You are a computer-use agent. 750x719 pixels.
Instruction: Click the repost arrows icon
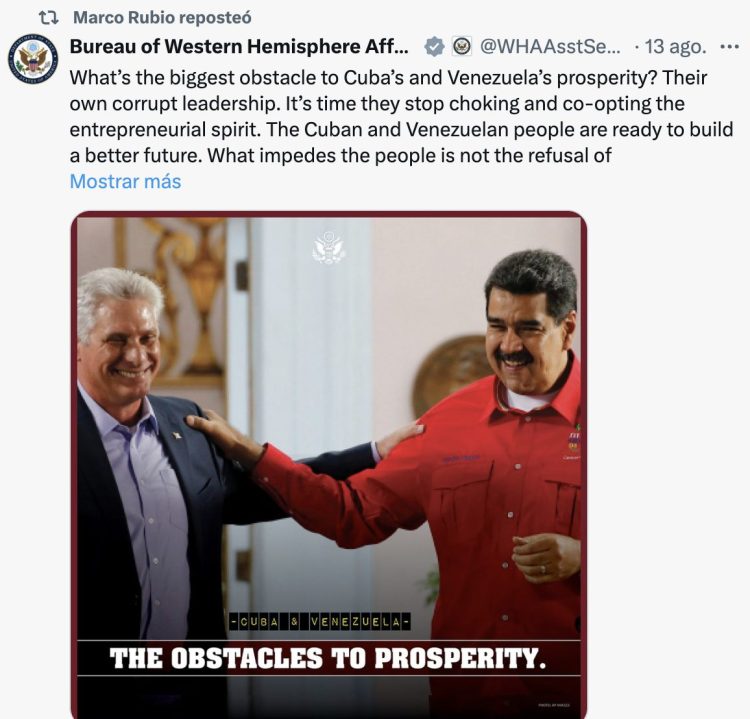[48, 18]
